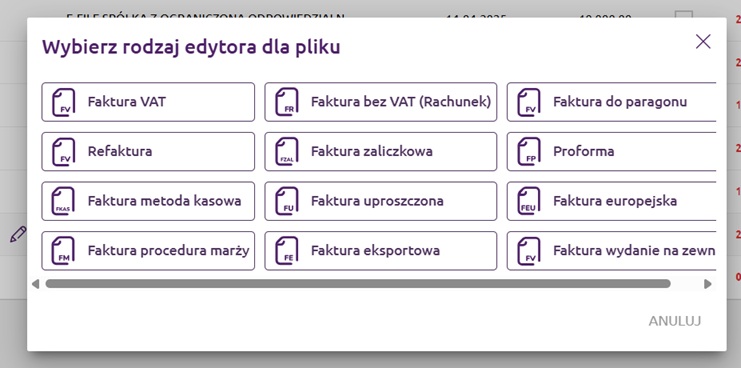Click the pencil edit icon behind dialog
Viewport: 741px width, 369px height.
pyautogui.click(x=18, y=234)
